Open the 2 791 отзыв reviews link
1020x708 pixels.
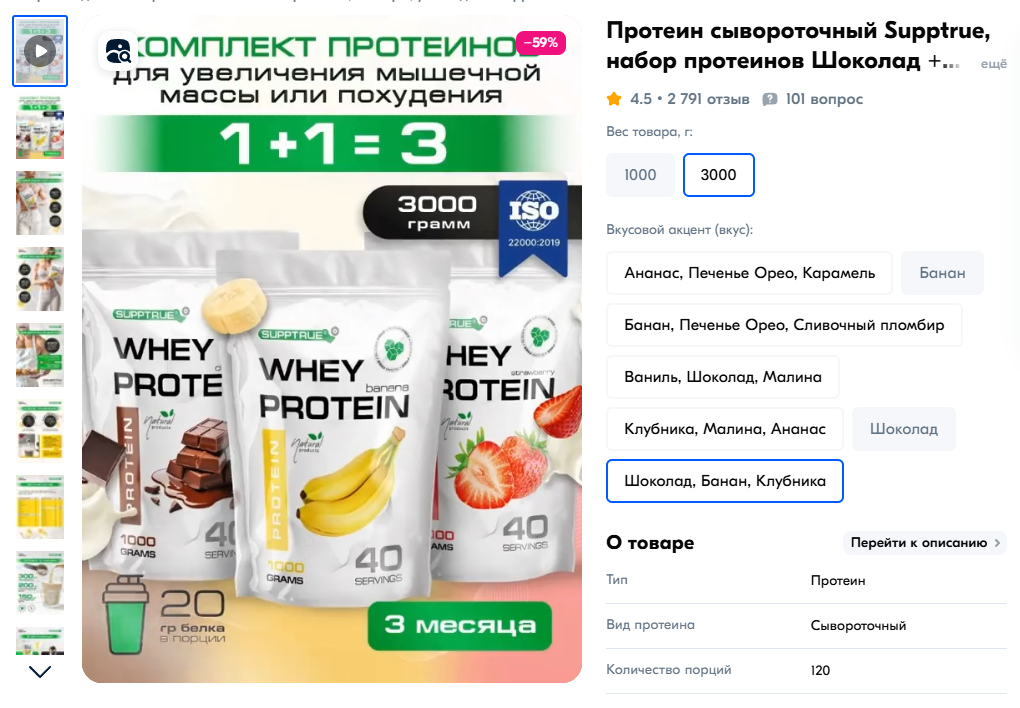point(708,99)
